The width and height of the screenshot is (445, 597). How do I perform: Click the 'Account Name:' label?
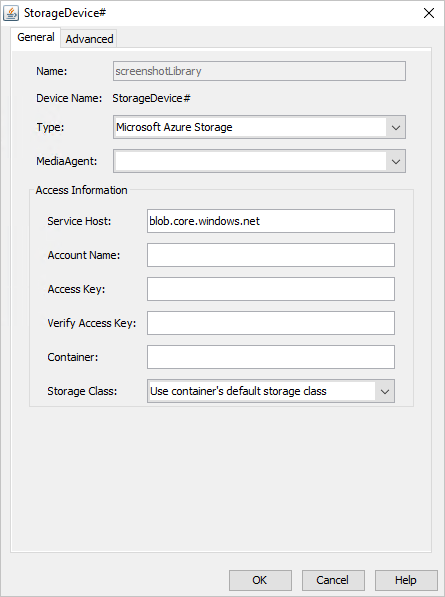pos(84,255)
